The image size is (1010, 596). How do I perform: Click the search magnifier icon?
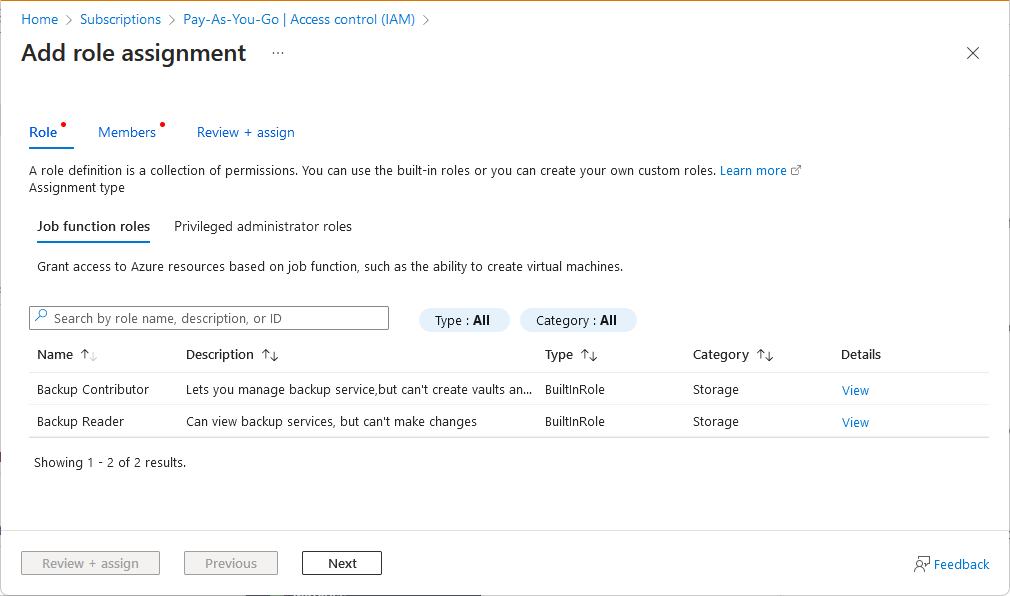click(41, 316)
